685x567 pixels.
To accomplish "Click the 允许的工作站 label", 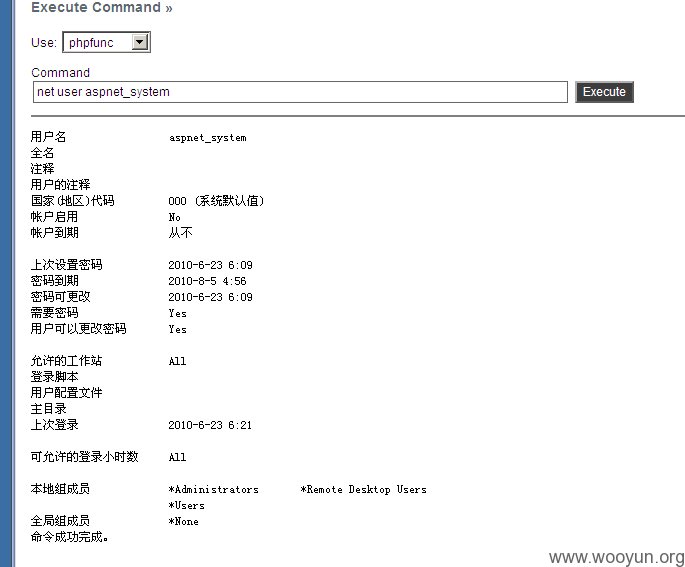I will click(x=66, y=361).
